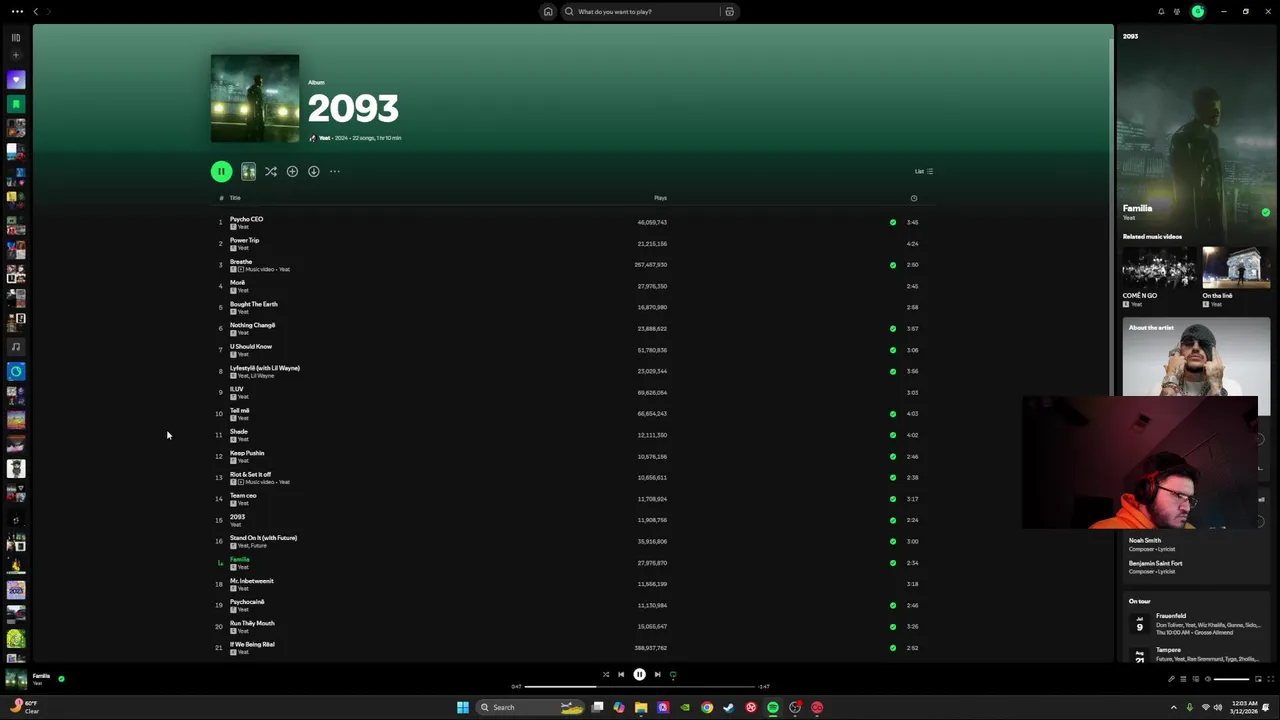The image size is (1280, 720).
Task: Open the Friend Activity icon
Action: (1177, 12)
